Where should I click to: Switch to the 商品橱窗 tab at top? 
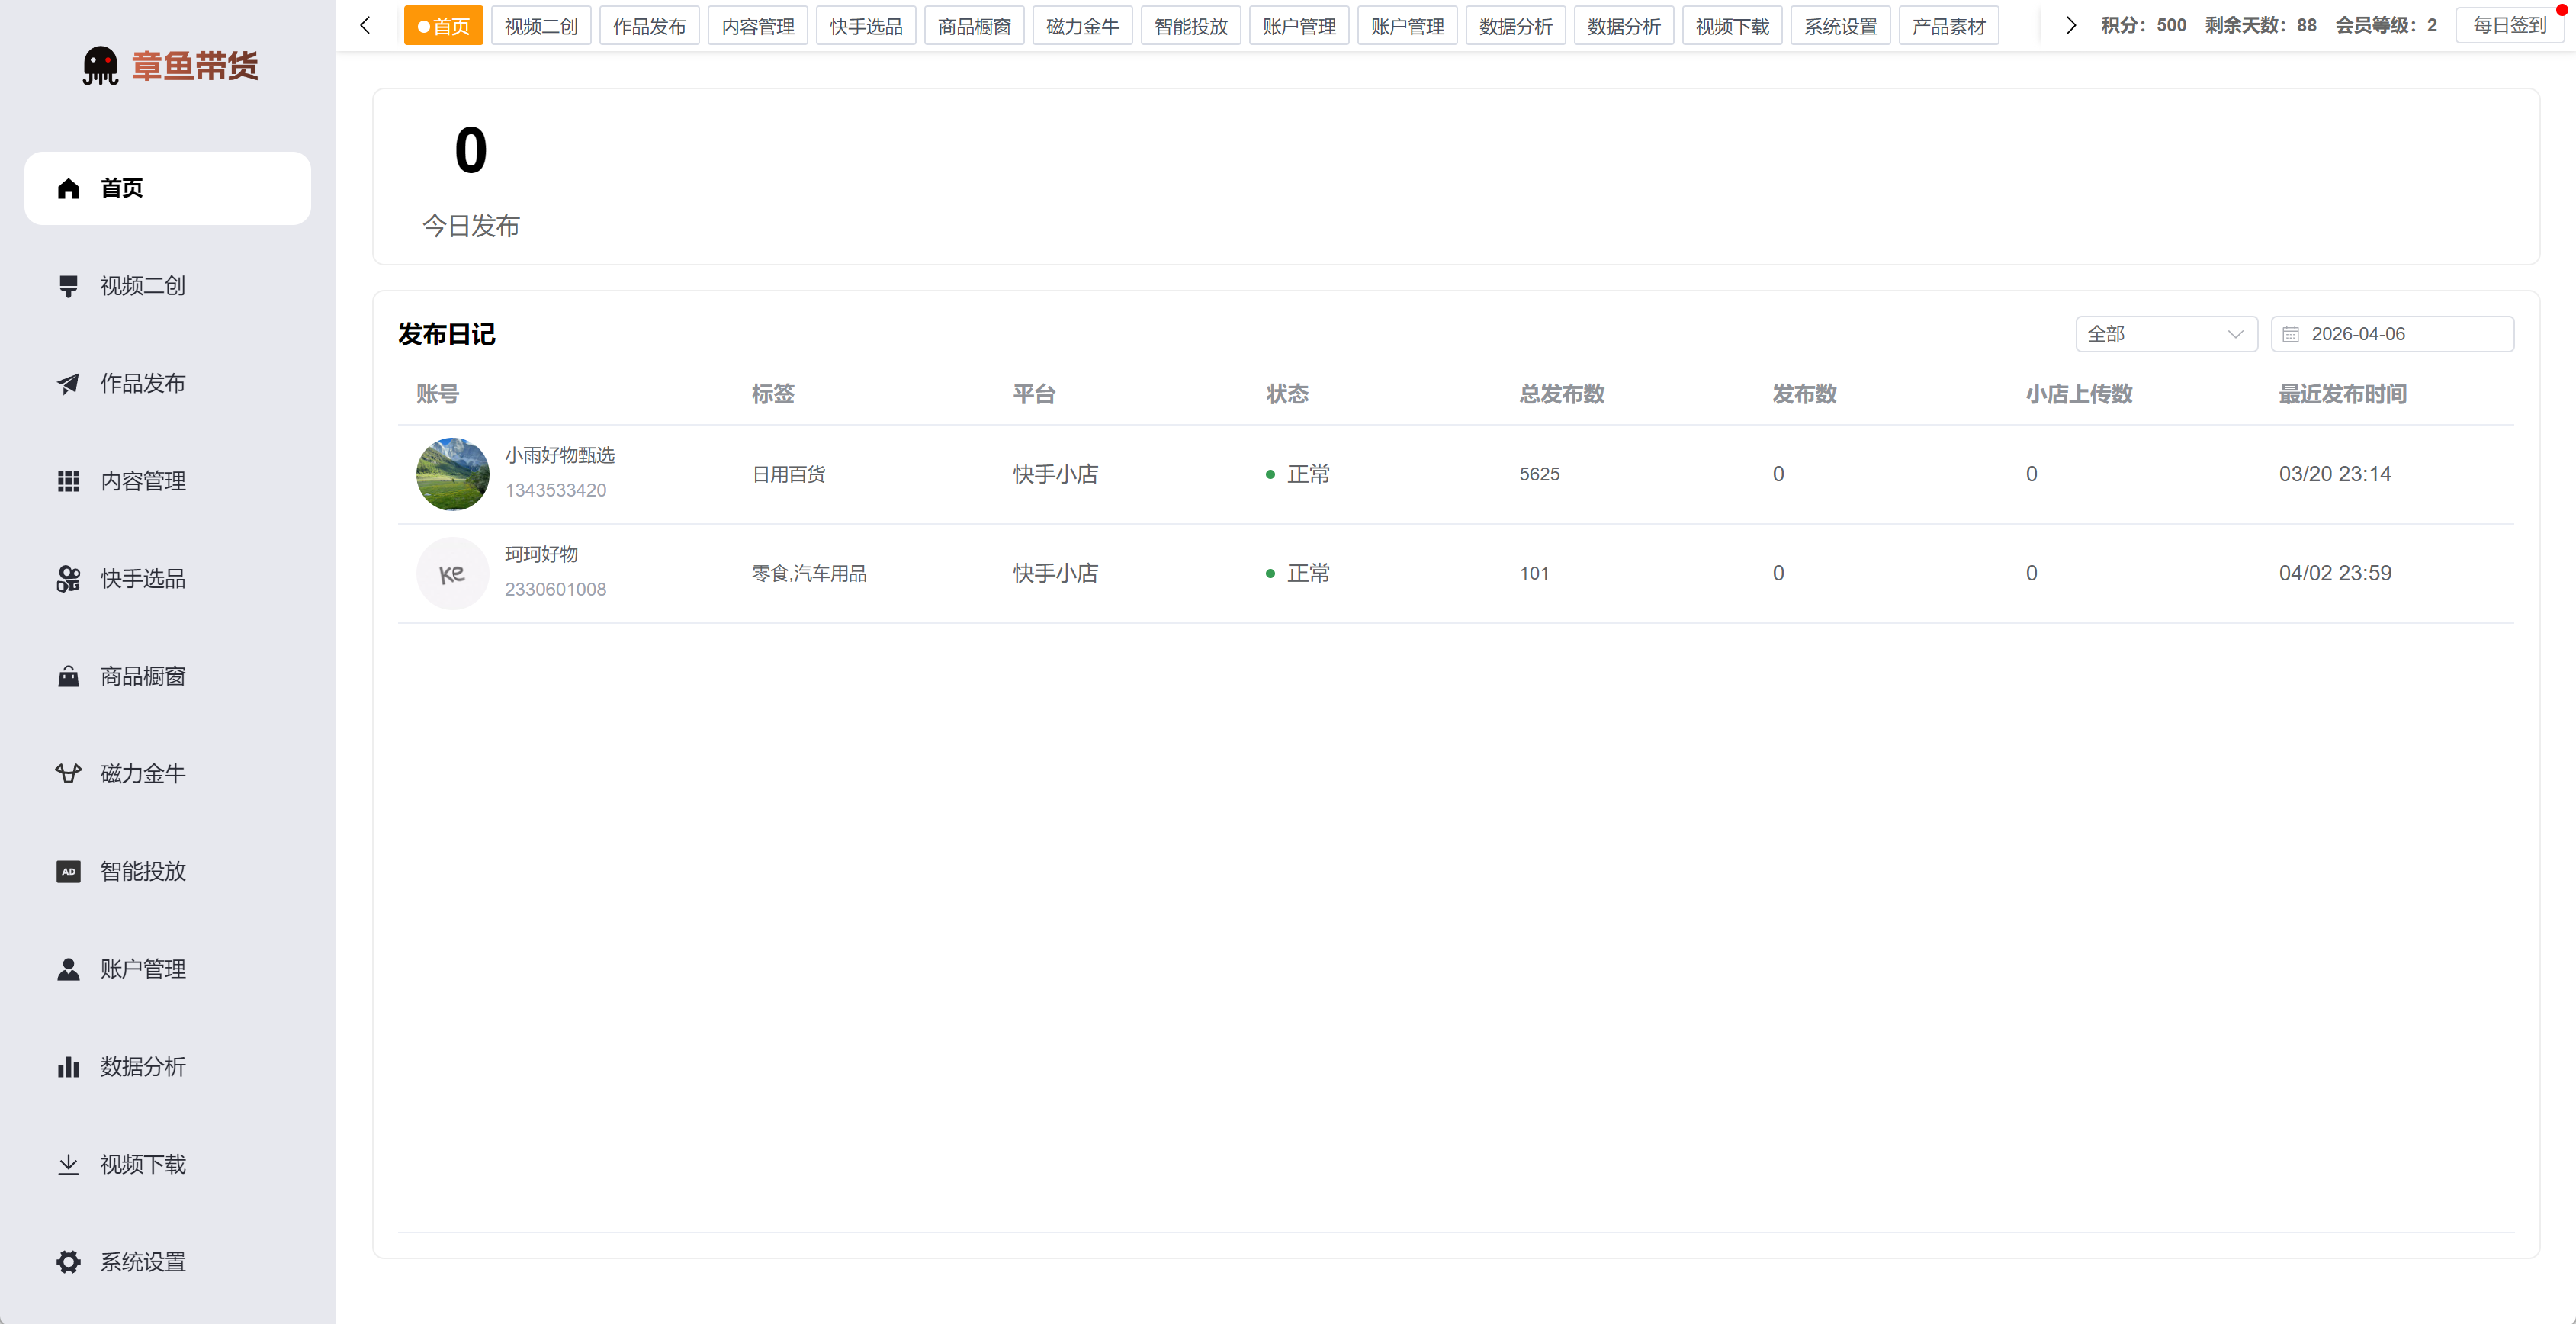[974, 26]
